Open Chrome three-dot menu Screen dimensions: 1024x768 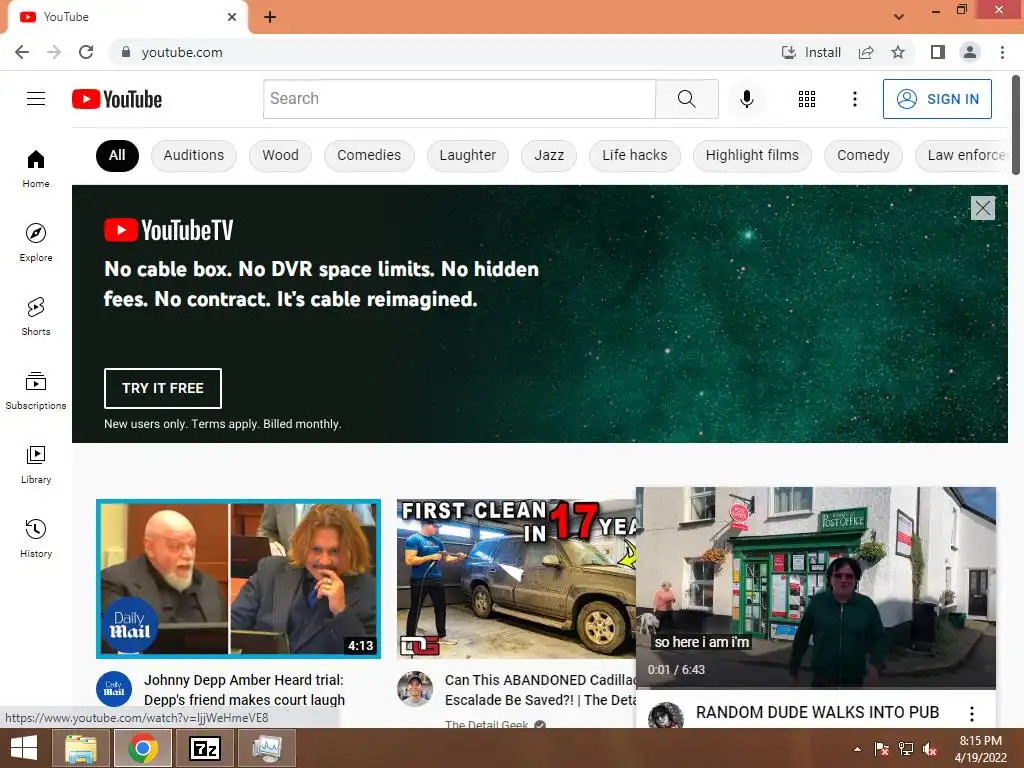(1002, 52)
